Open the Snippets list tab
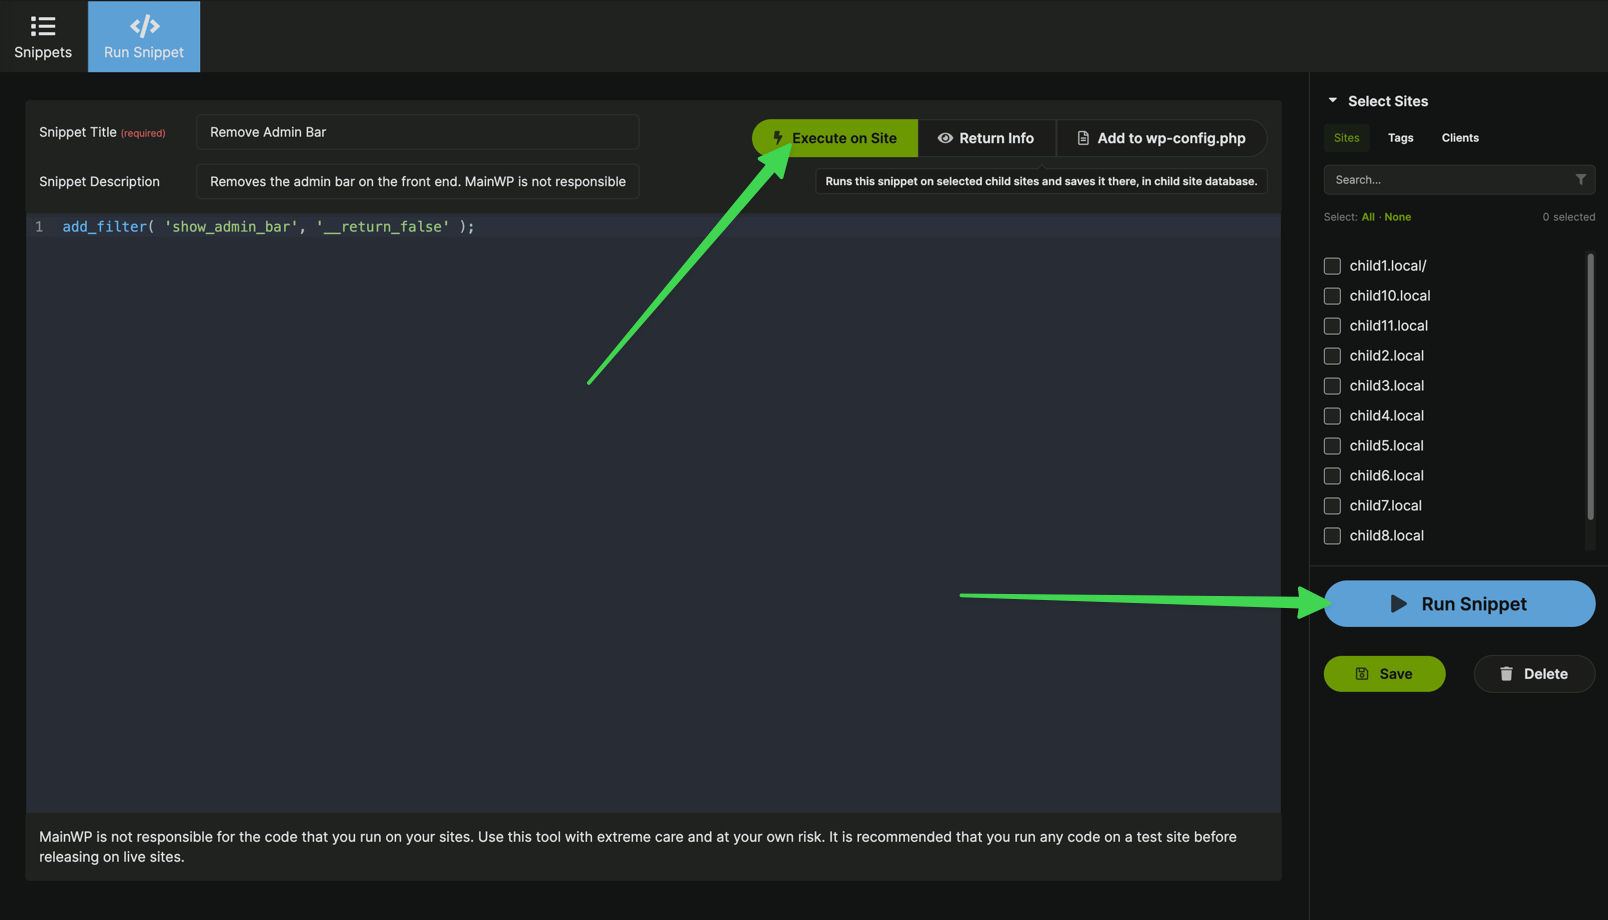Image resolution: width=1608 pixels, height=920 pixels. [x=43, y=36]
